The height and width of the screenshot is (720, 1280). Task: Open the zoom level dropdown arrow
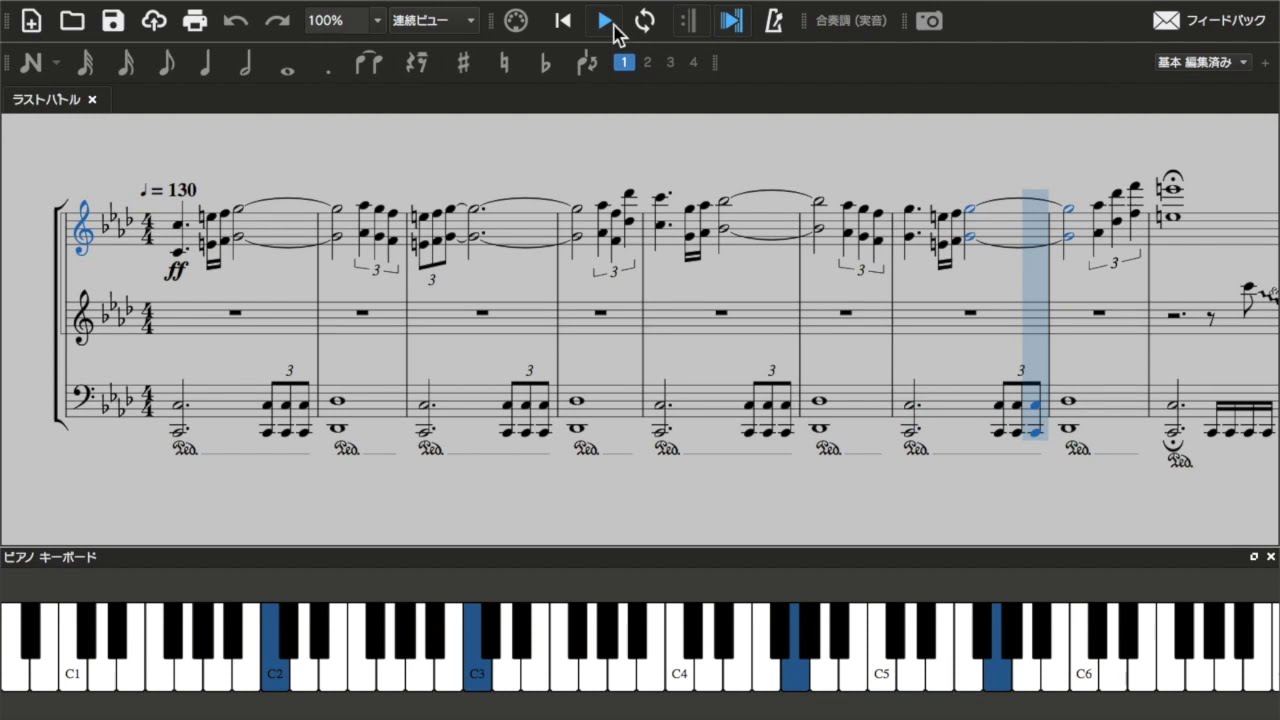click(x=377, y=20)
